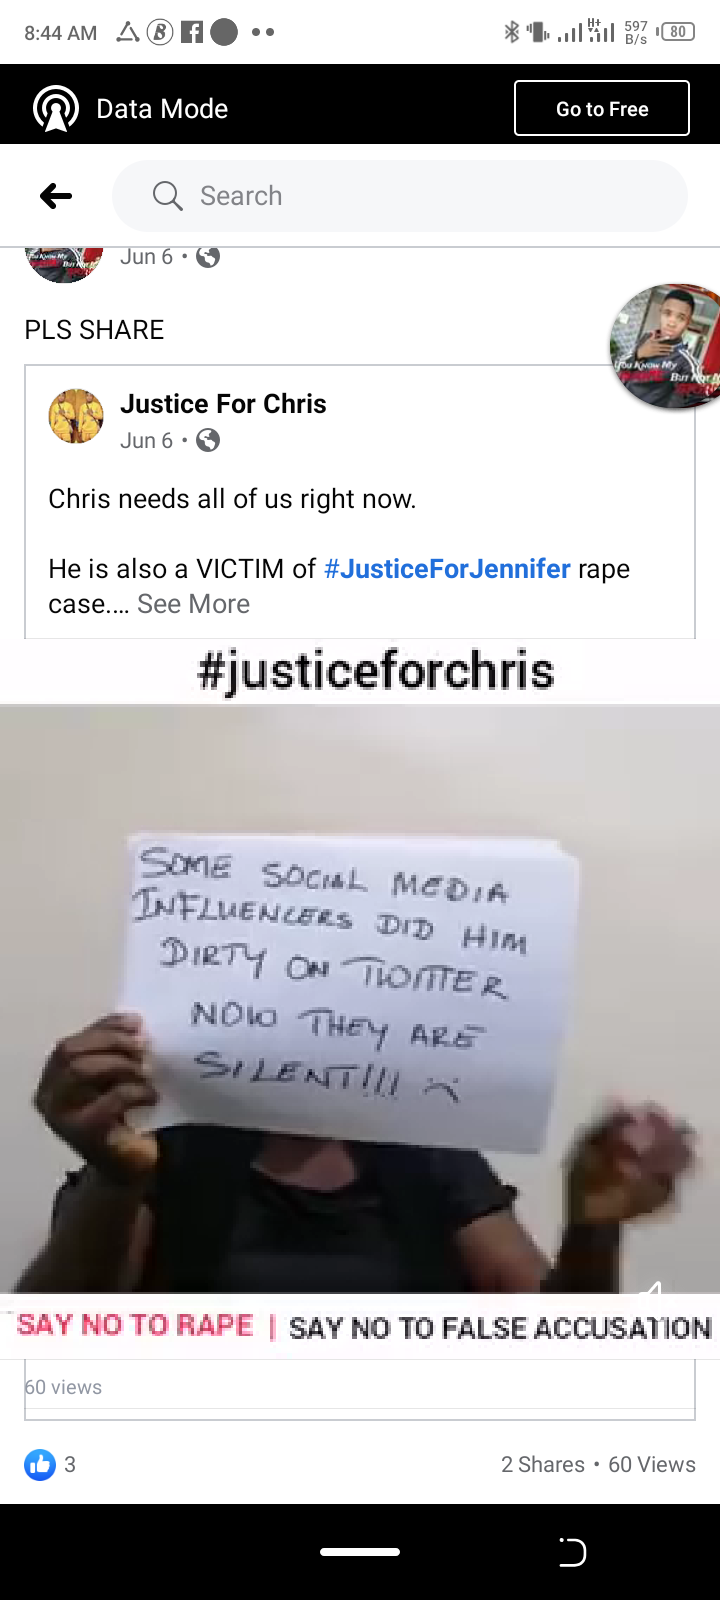Screen dimensions: 720x1600
Task: Tap the Android recent apps navigation icon
Action: [571, 1552]
